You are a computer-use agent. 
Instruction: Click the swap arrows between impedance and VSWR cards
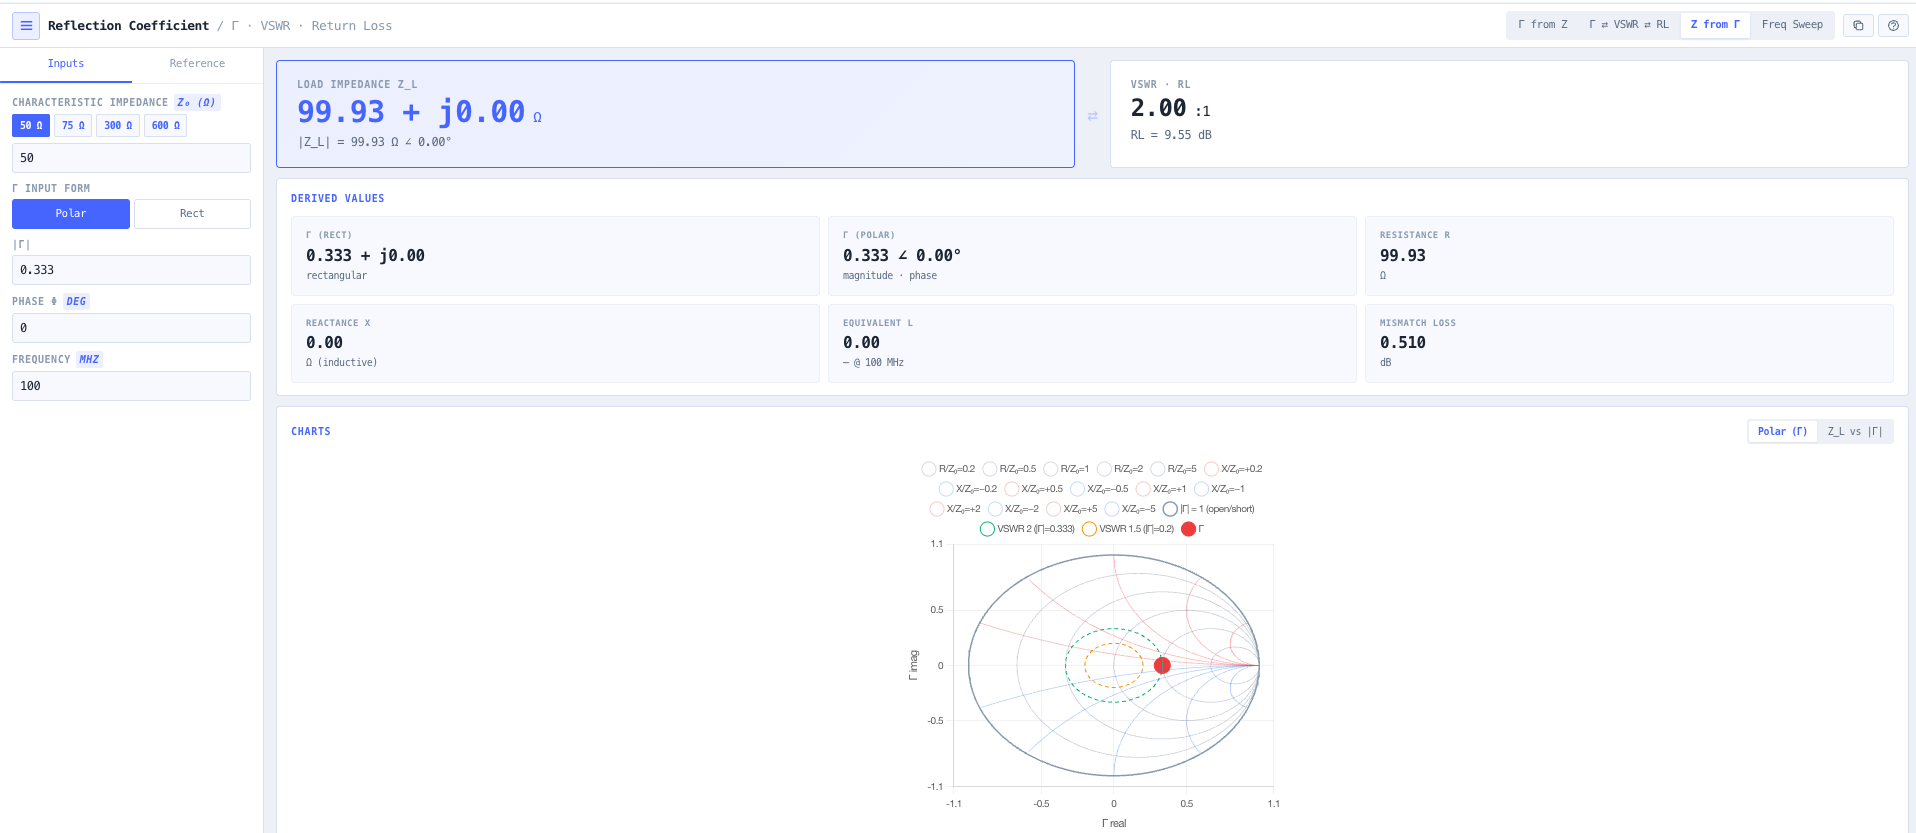click(x=1092, y=116)
